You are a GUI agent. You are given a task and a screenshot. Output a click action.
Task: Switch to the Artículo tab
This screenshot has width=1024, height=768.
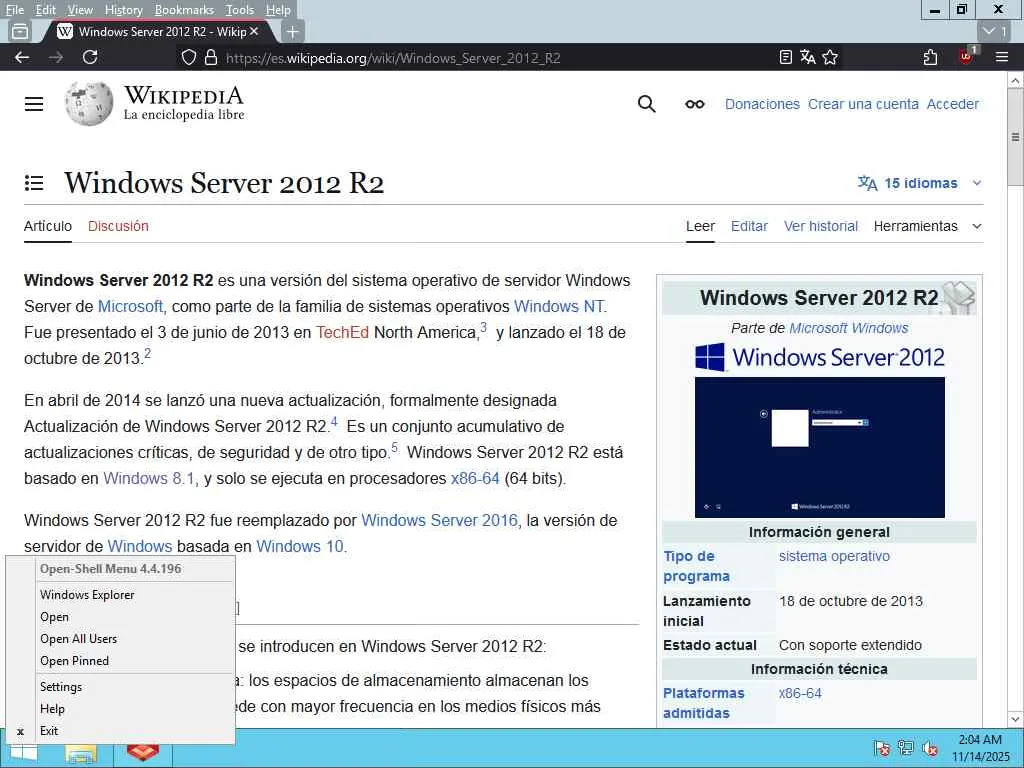pyautogui.click(x=48, y=226)
